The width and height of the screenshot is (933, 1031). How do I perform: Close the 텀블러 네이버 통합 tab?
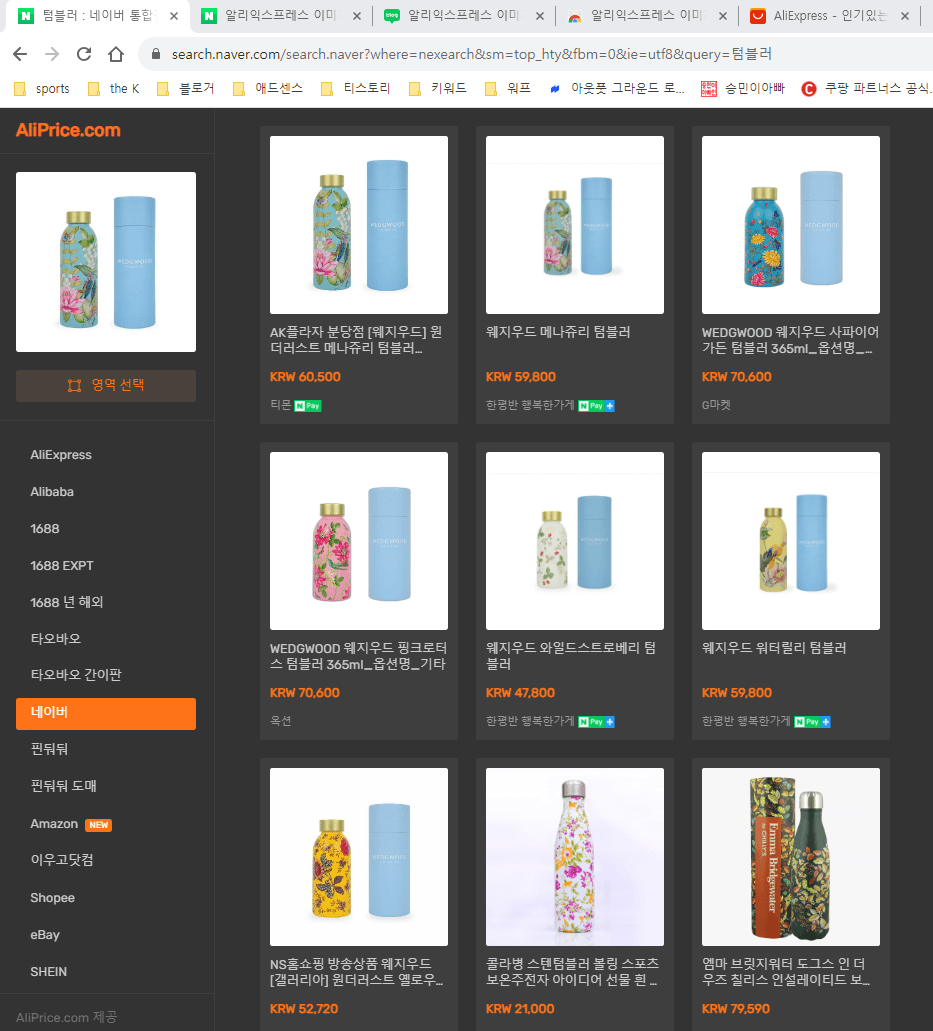174,16
